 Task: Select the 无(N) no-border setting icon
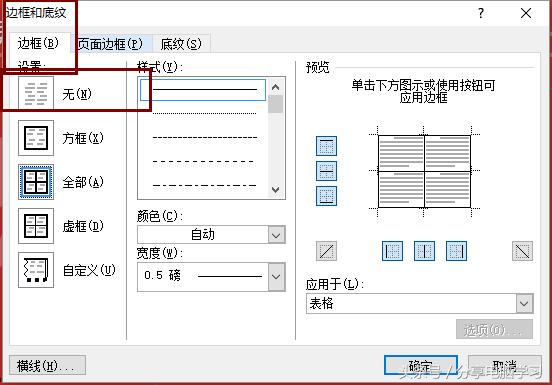36,94
